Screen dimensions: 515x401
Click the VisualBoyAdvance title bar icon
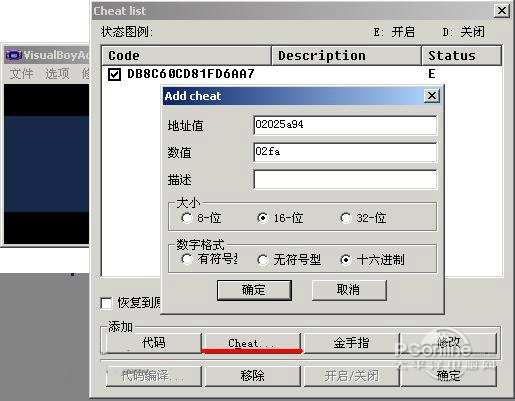pos(13,55)
